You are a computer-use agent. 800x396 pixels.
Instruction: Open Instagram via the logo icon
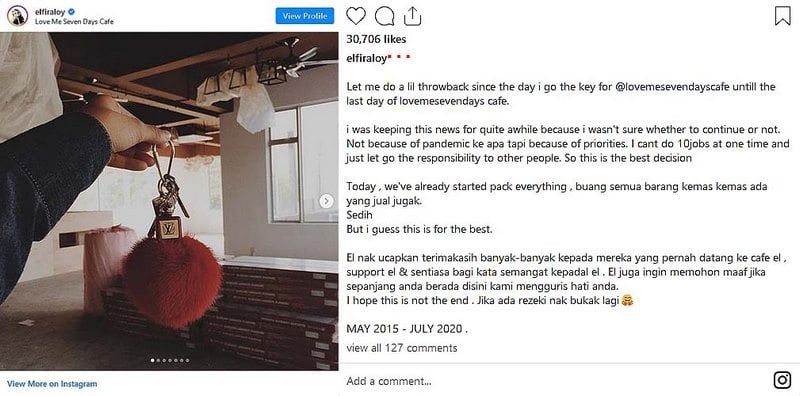coord(782,380)
